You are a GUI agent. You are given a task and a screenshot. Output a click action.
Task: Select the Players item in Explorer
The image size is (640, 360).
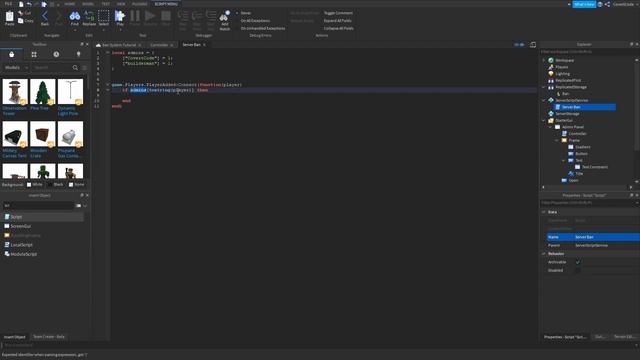[562, 67]
